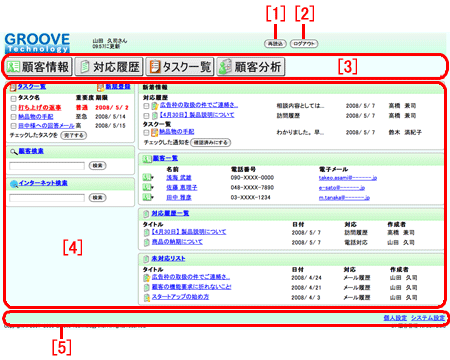The height and width of the screenshot is (360, 450).
Task: Click the globe icon beside インターネット検索
Action: [x=14, y=184]
